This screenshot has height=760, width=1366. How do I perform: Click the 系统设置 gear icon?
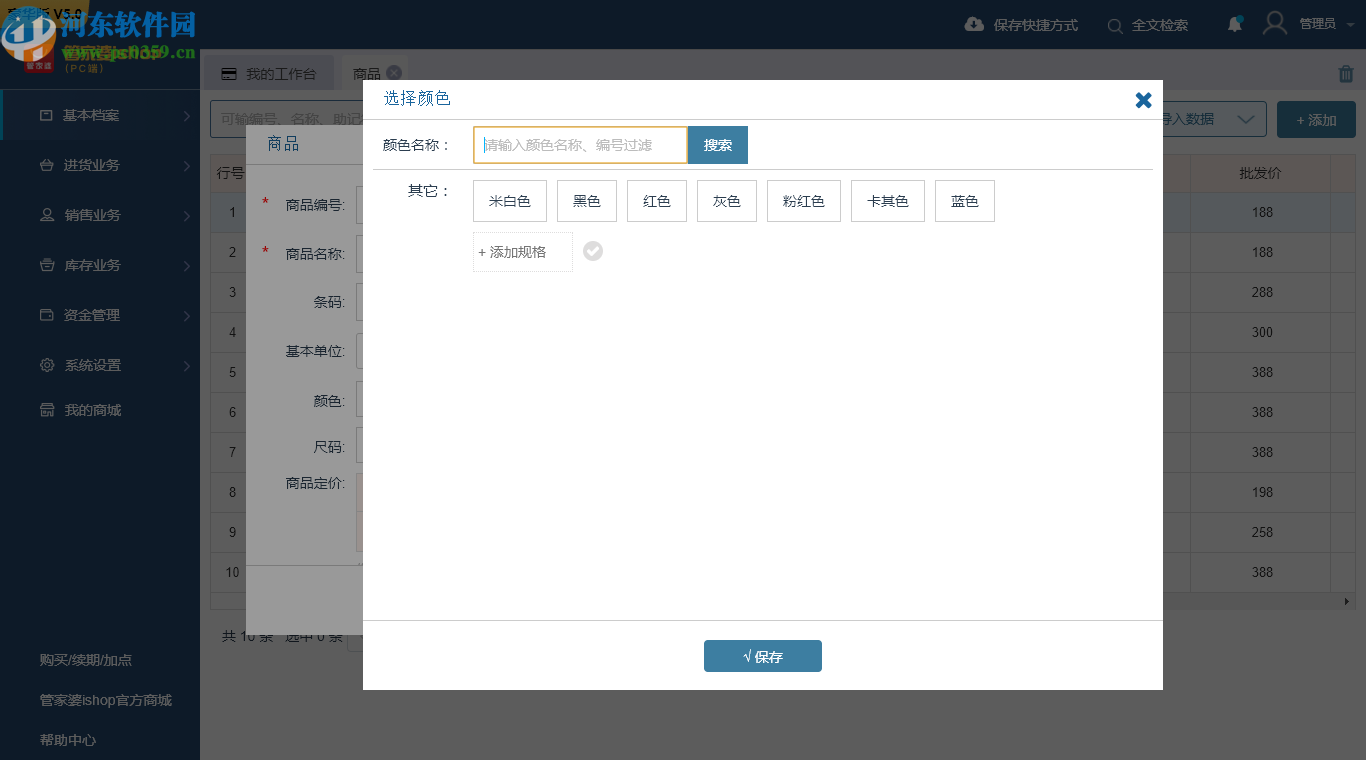(x=44, y=365)
